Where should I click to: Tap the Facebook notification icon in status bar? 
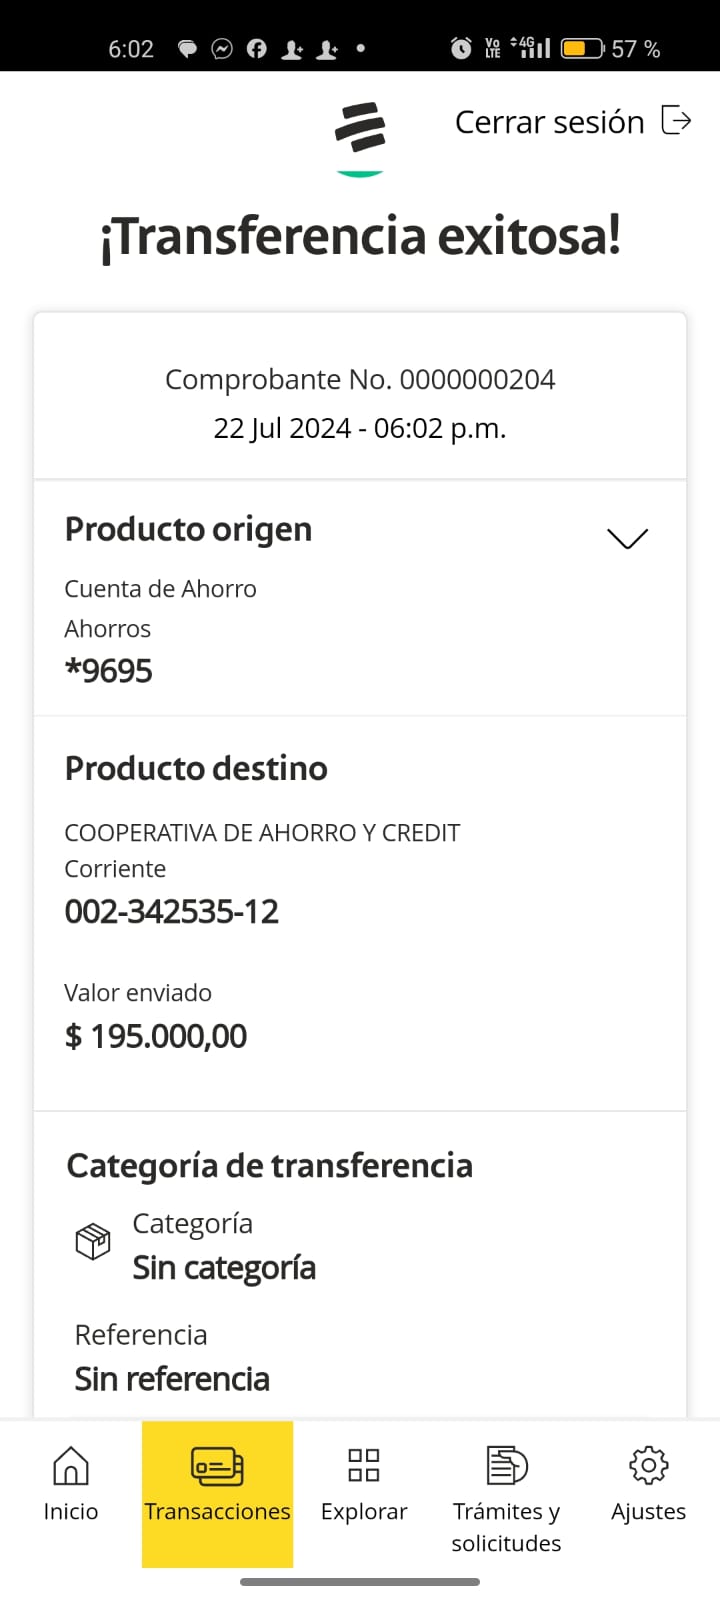(257, 49)
